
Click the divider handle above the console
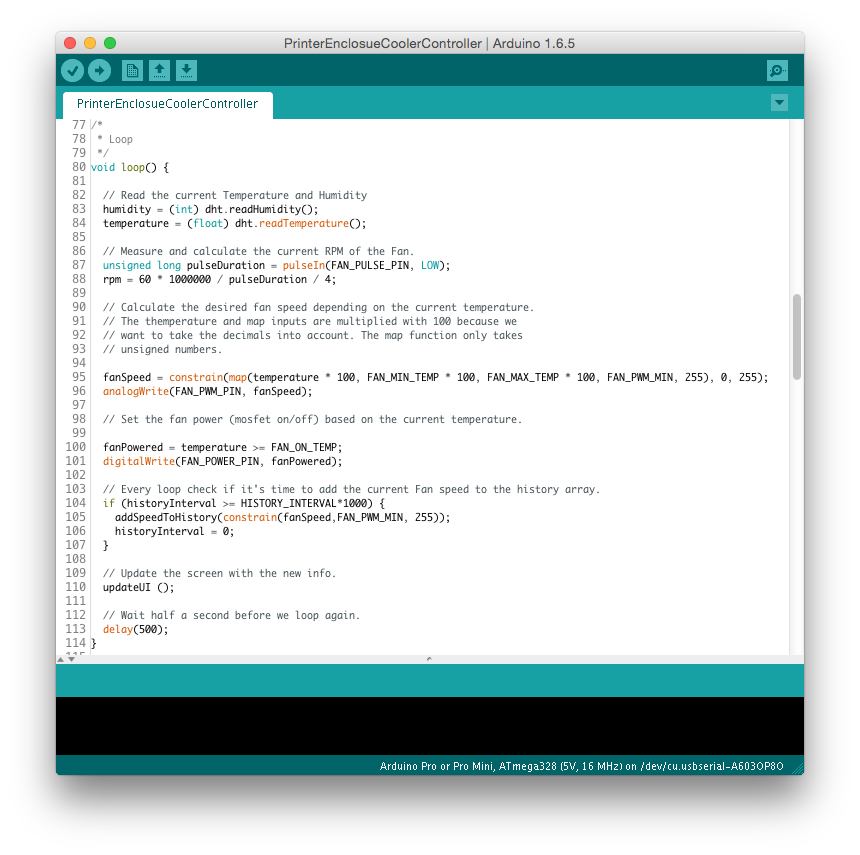click(429, 659)
